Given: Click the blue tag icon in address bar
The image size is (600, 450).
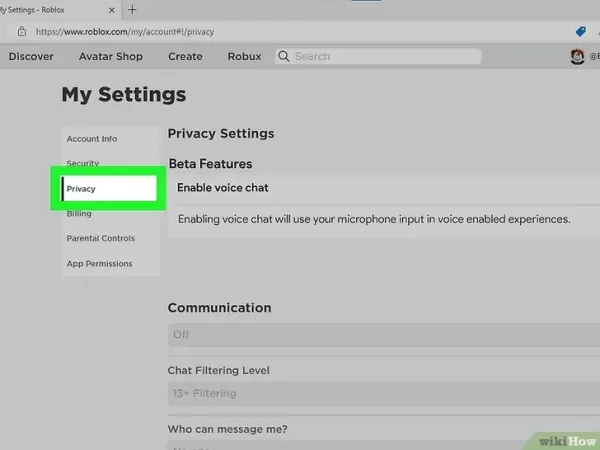Looking at the screenshot, I should tap(580, 31).
